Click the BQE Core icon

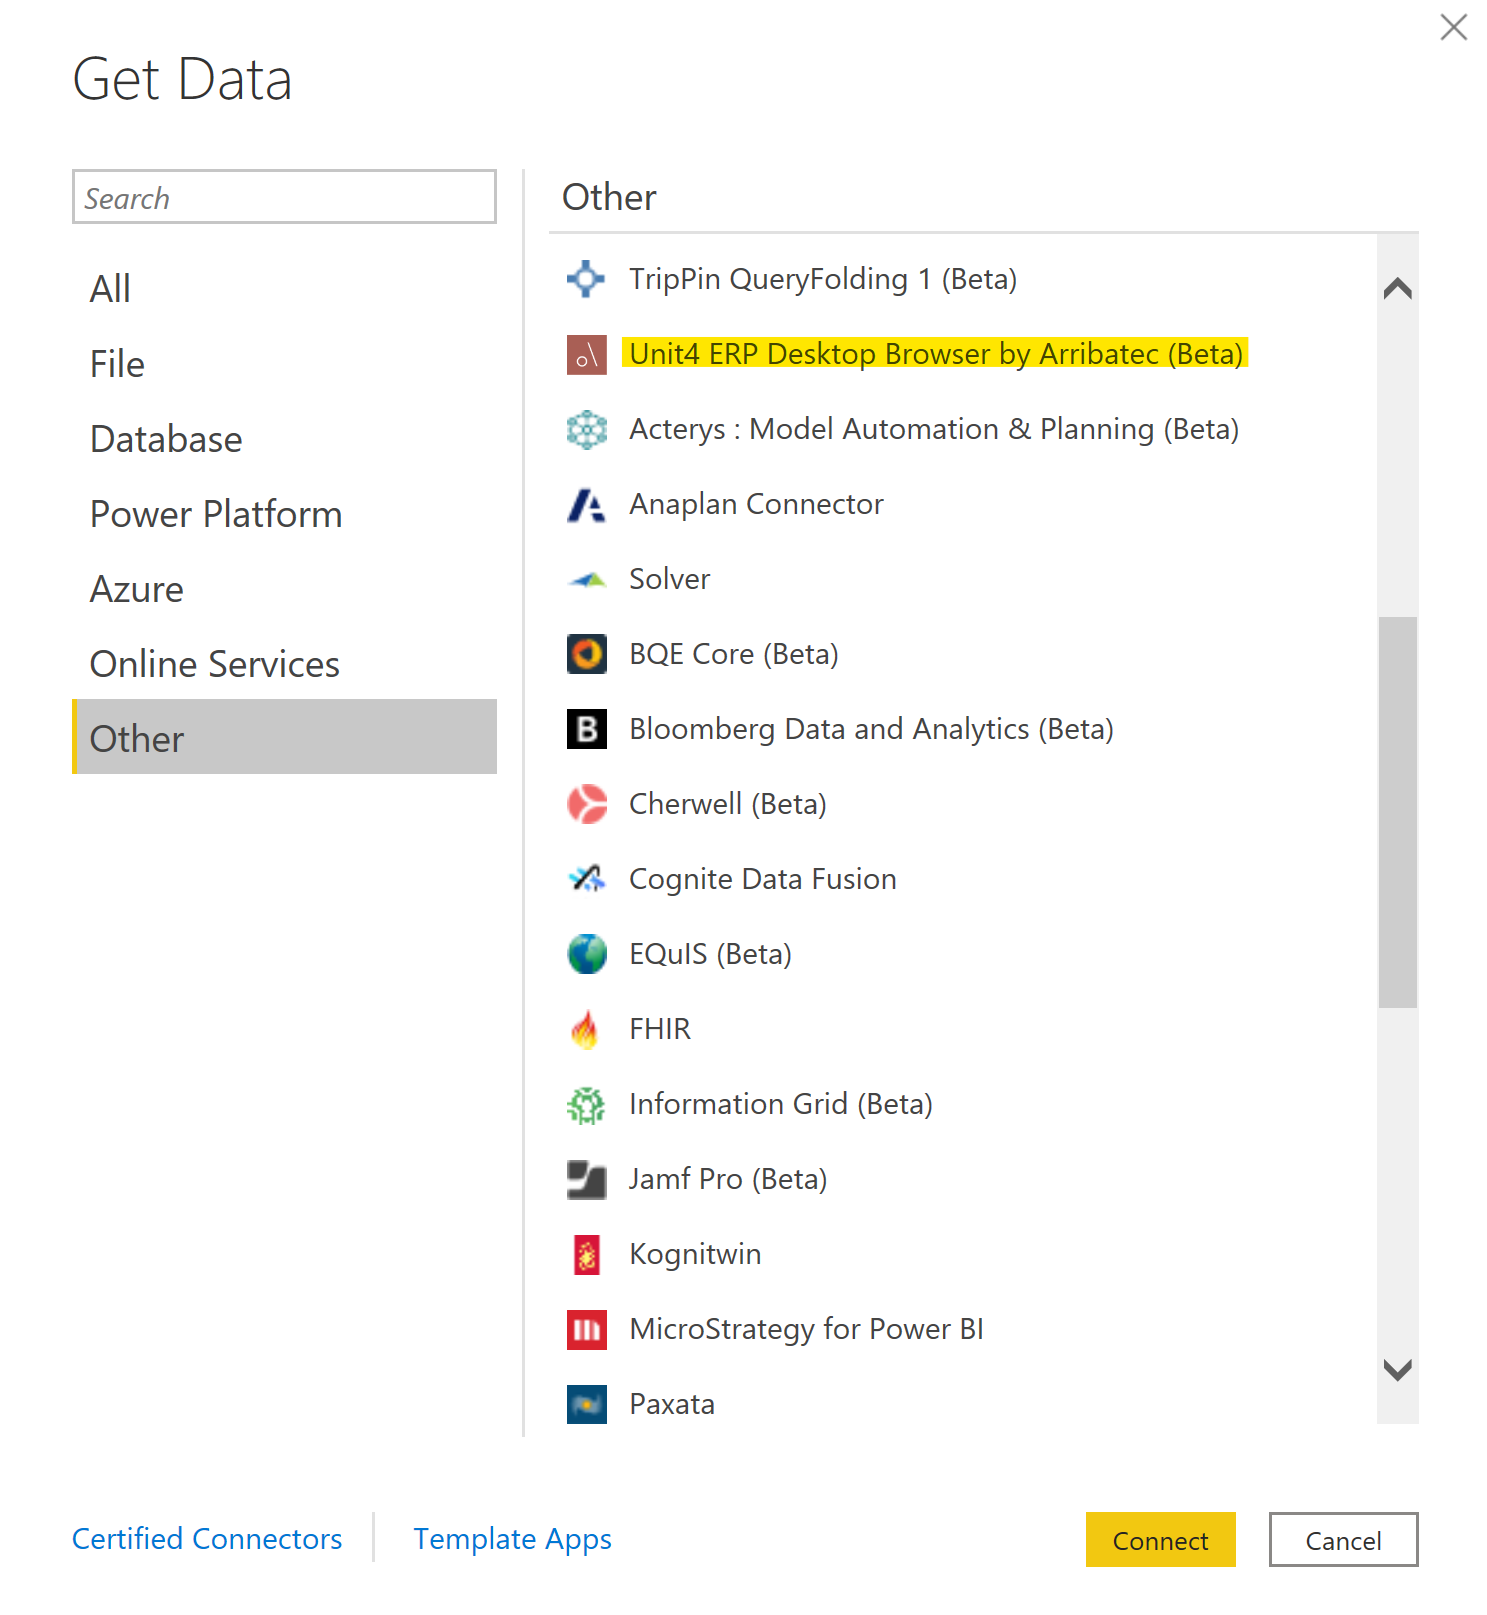coord(586,654)
